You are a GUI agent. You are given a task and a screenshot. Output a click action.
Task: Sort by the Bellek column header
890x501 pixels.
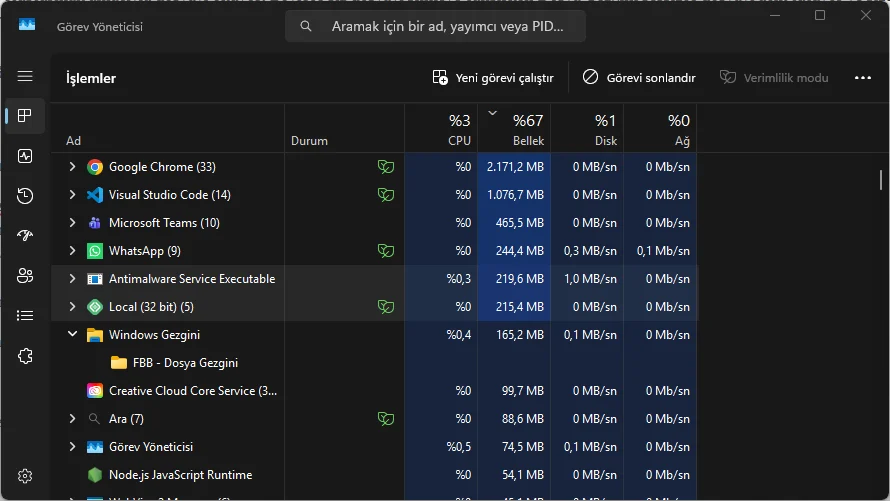[514, 128]
